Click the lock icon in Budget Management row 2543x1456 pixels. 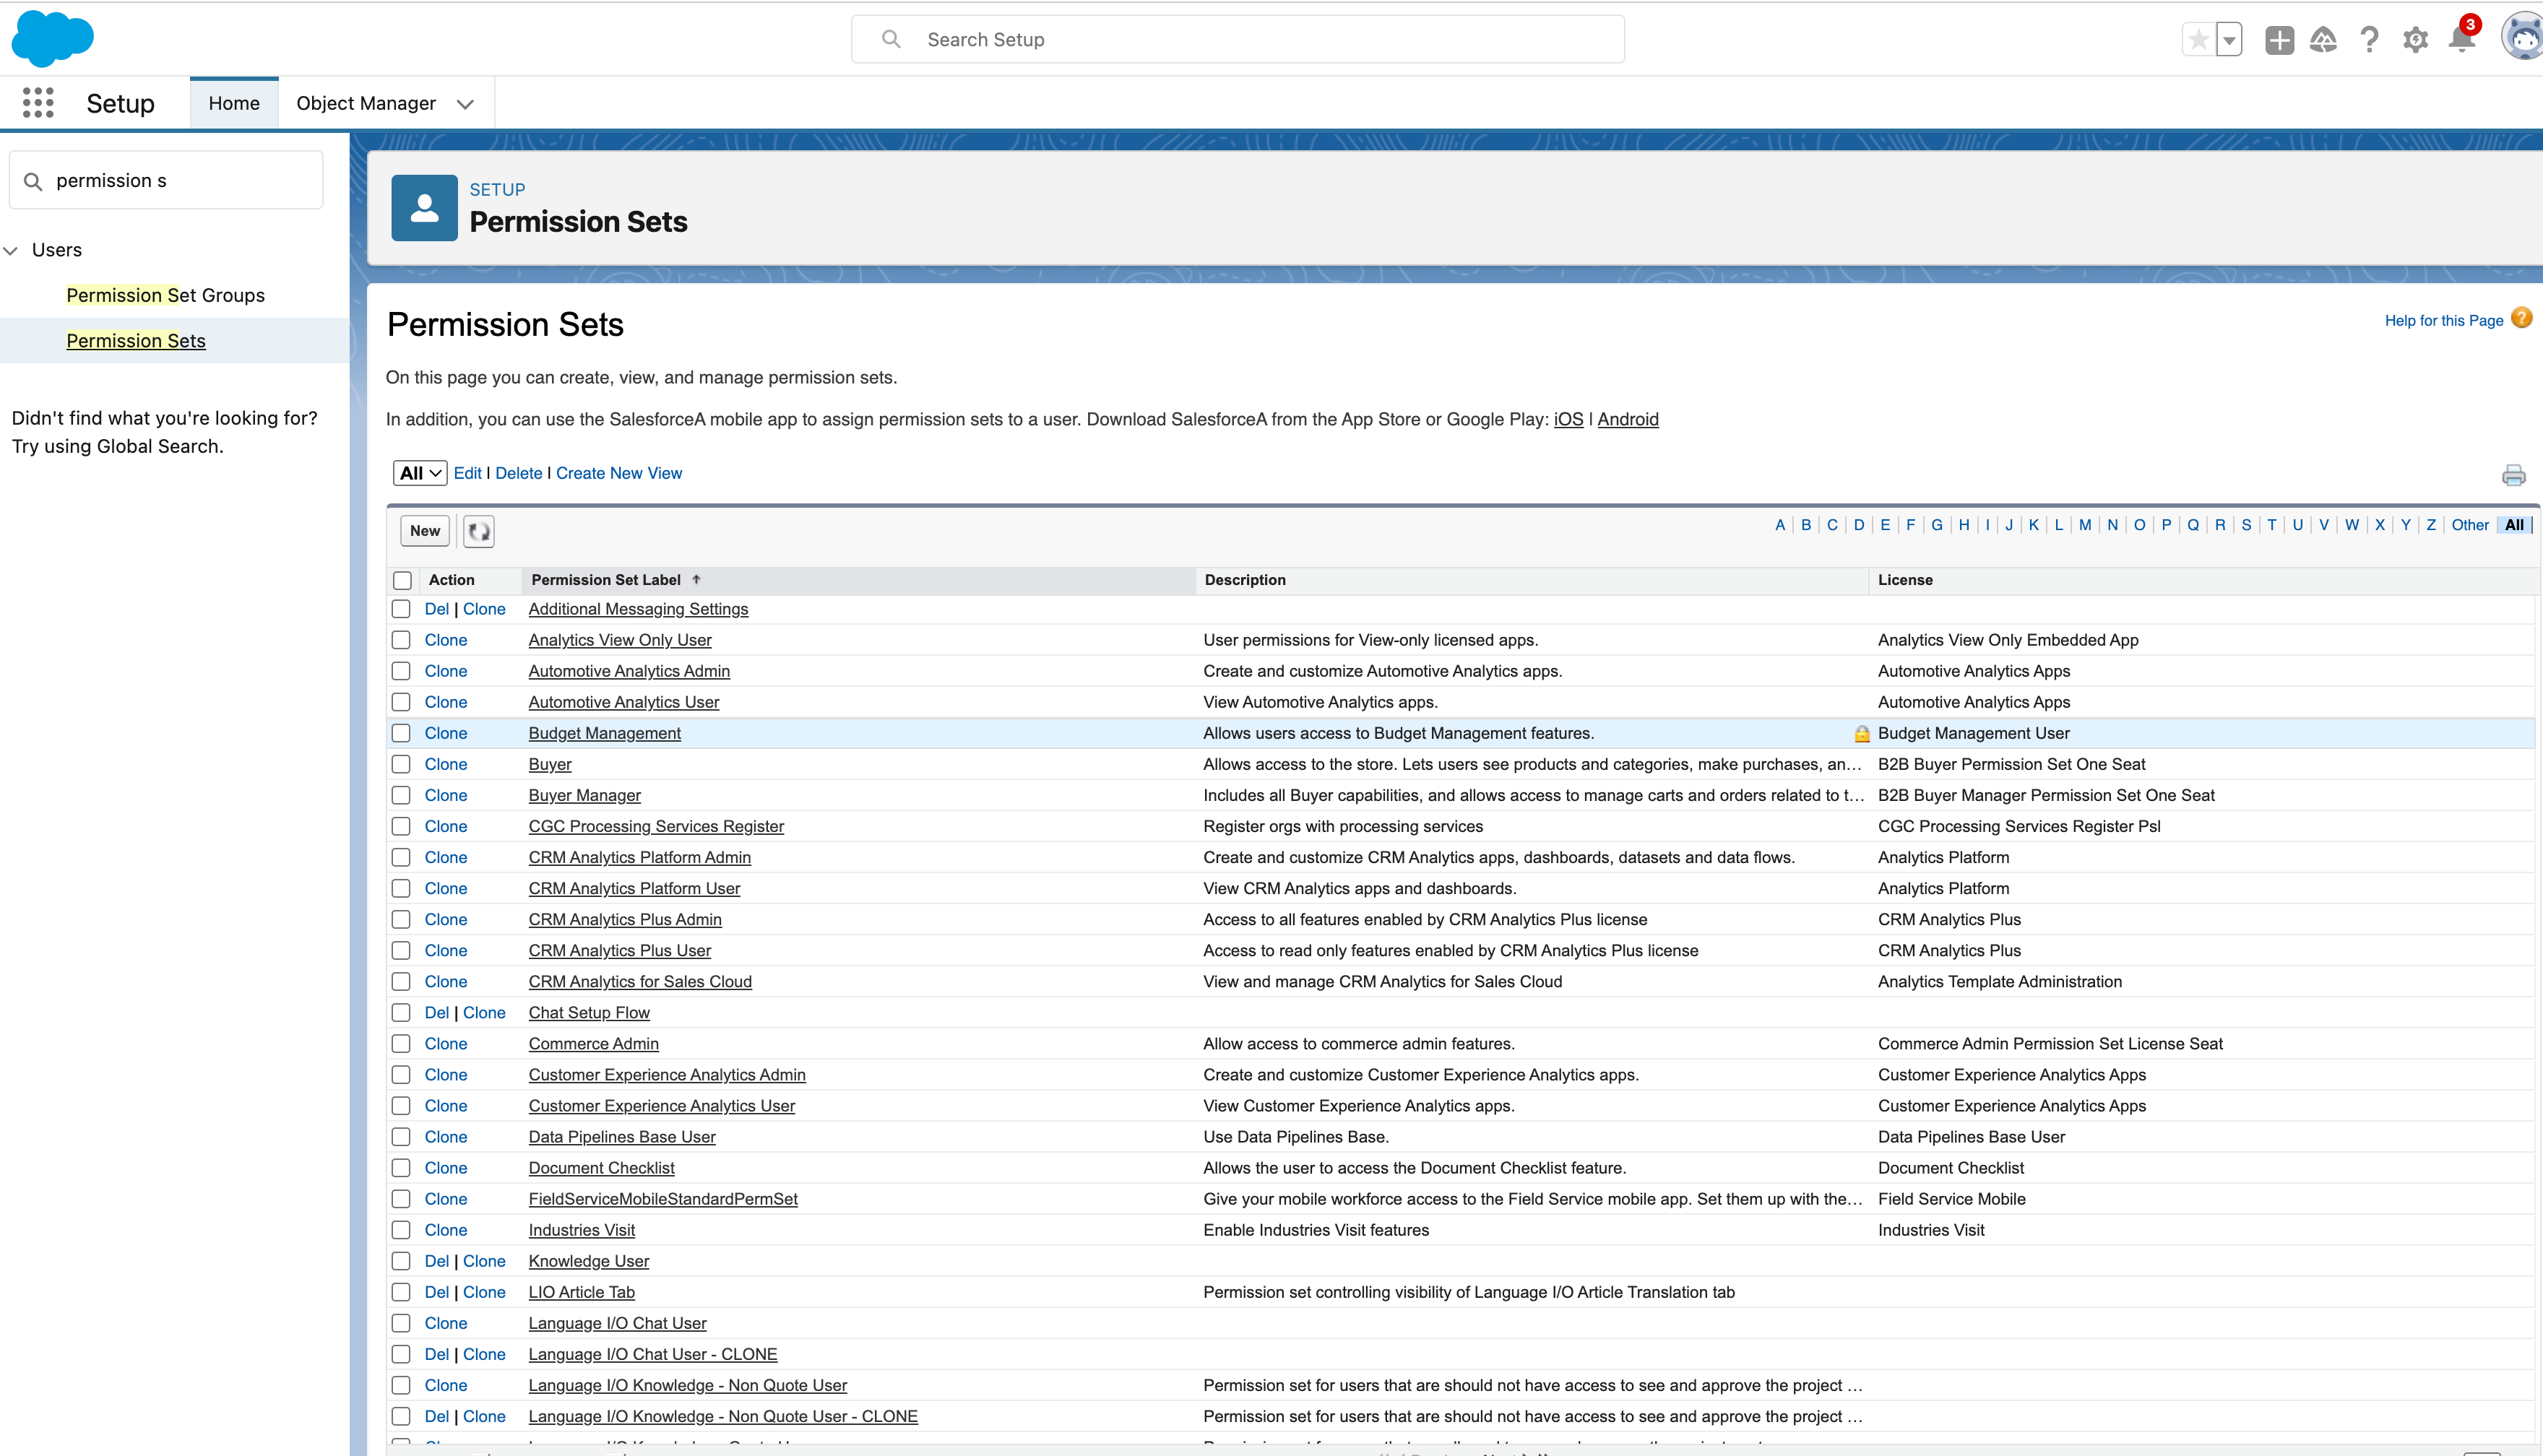click(x=1862, y=734)
